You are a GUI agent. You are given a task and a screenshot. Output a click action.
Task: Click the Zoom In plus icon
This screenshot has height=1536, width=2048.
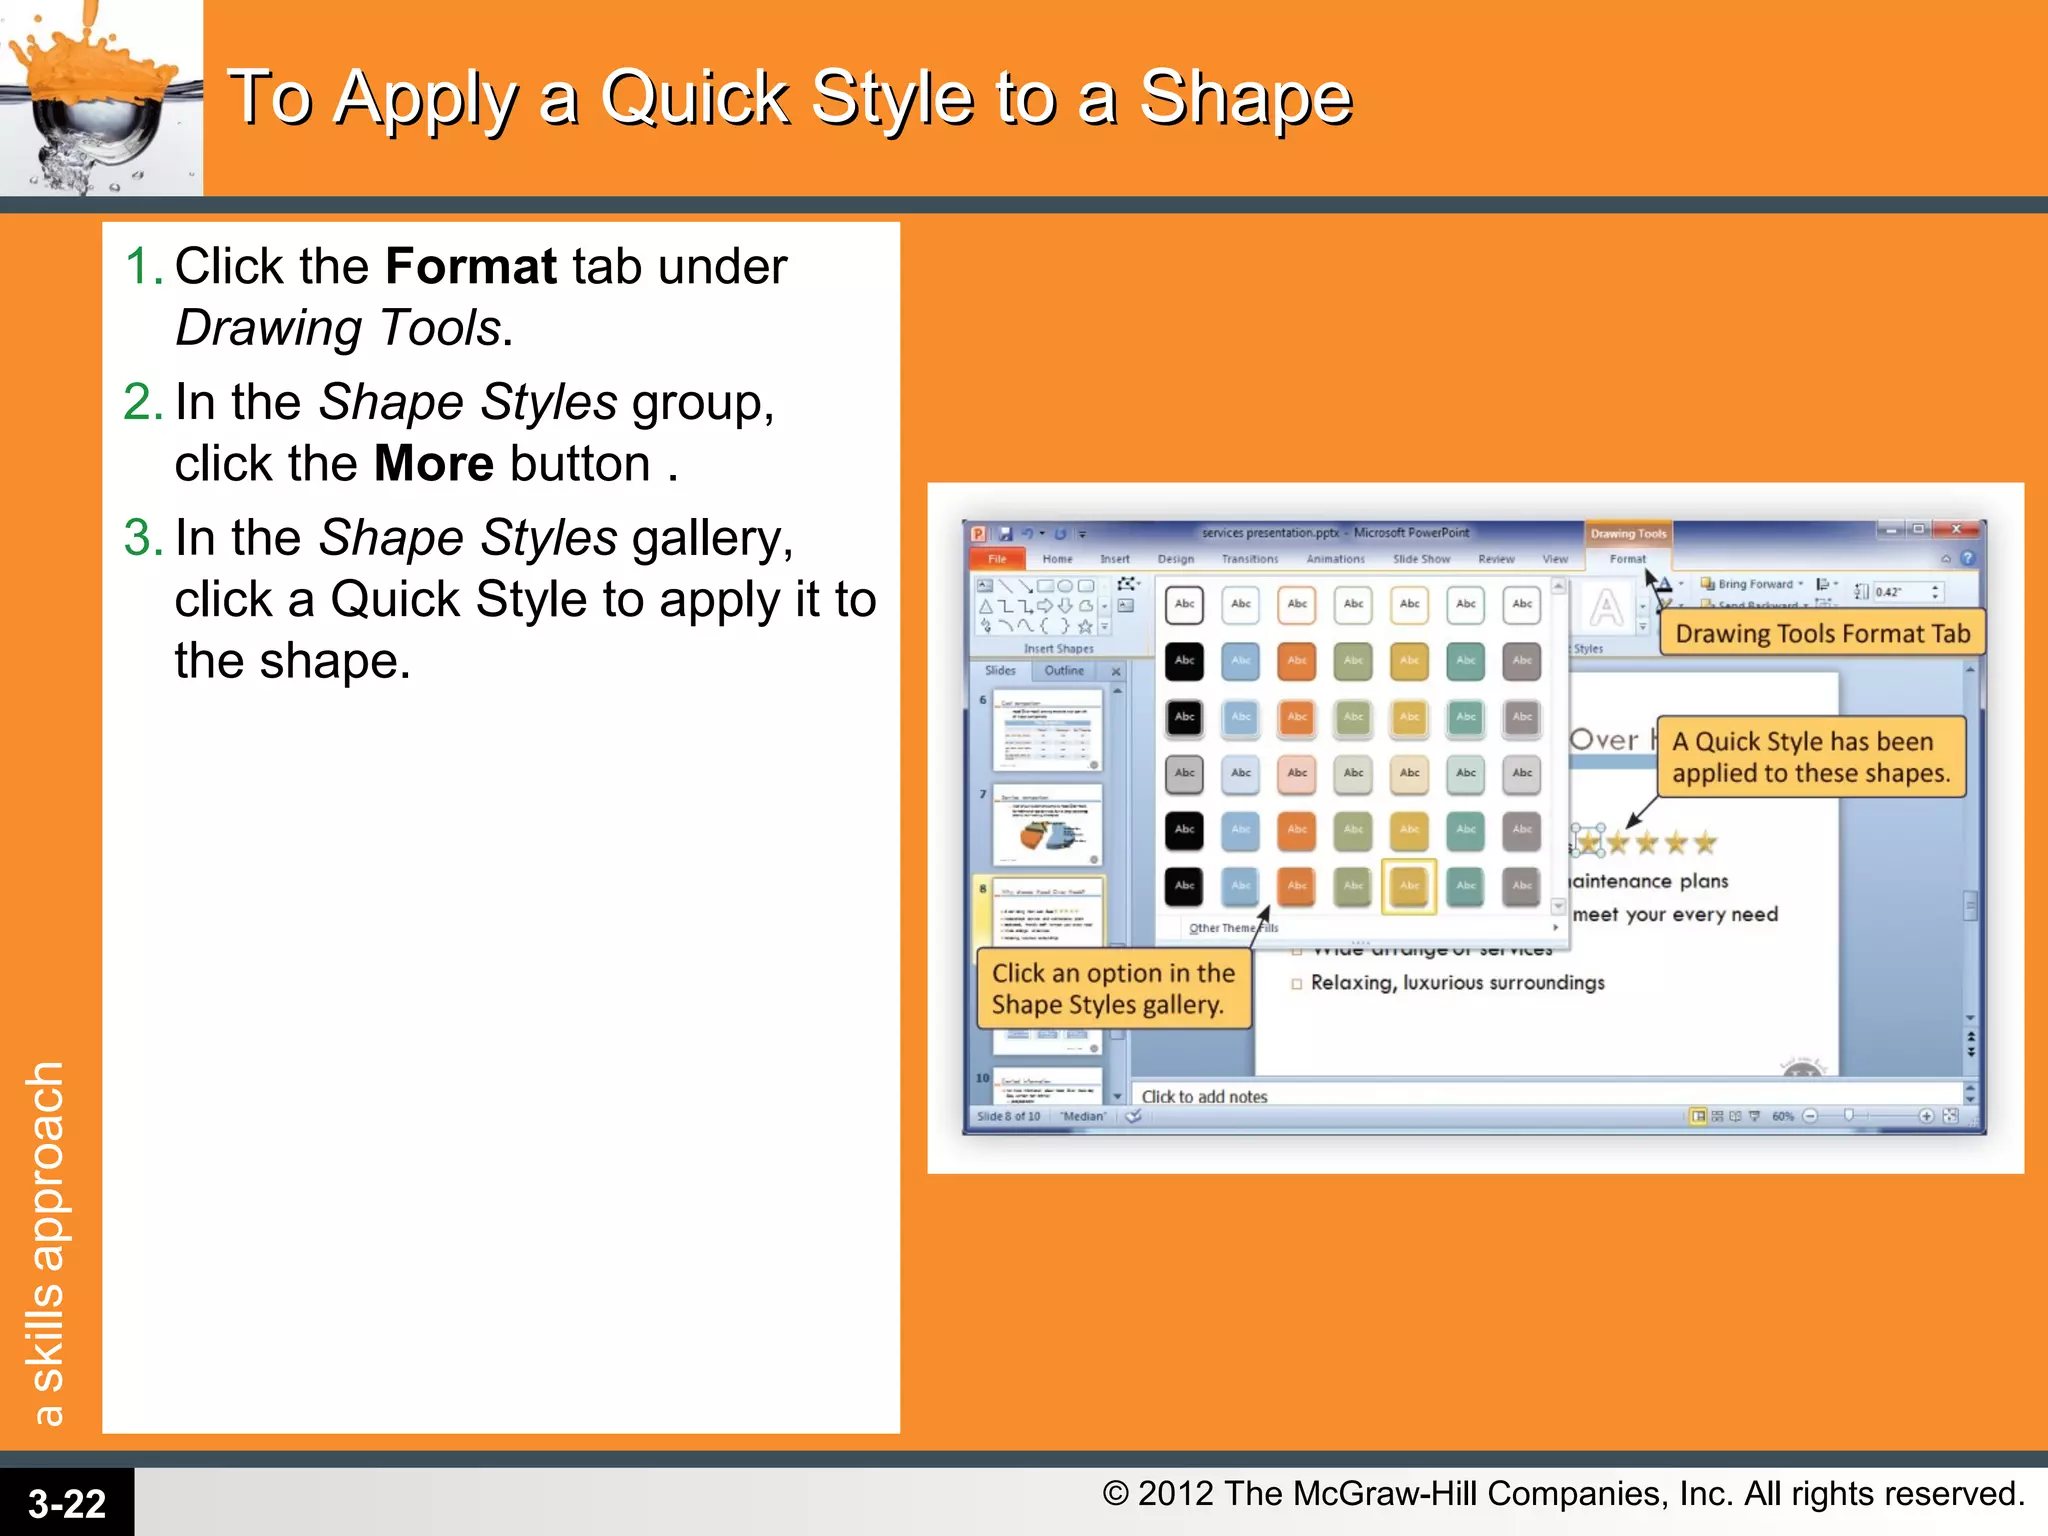click(x=1925, y=1116)
